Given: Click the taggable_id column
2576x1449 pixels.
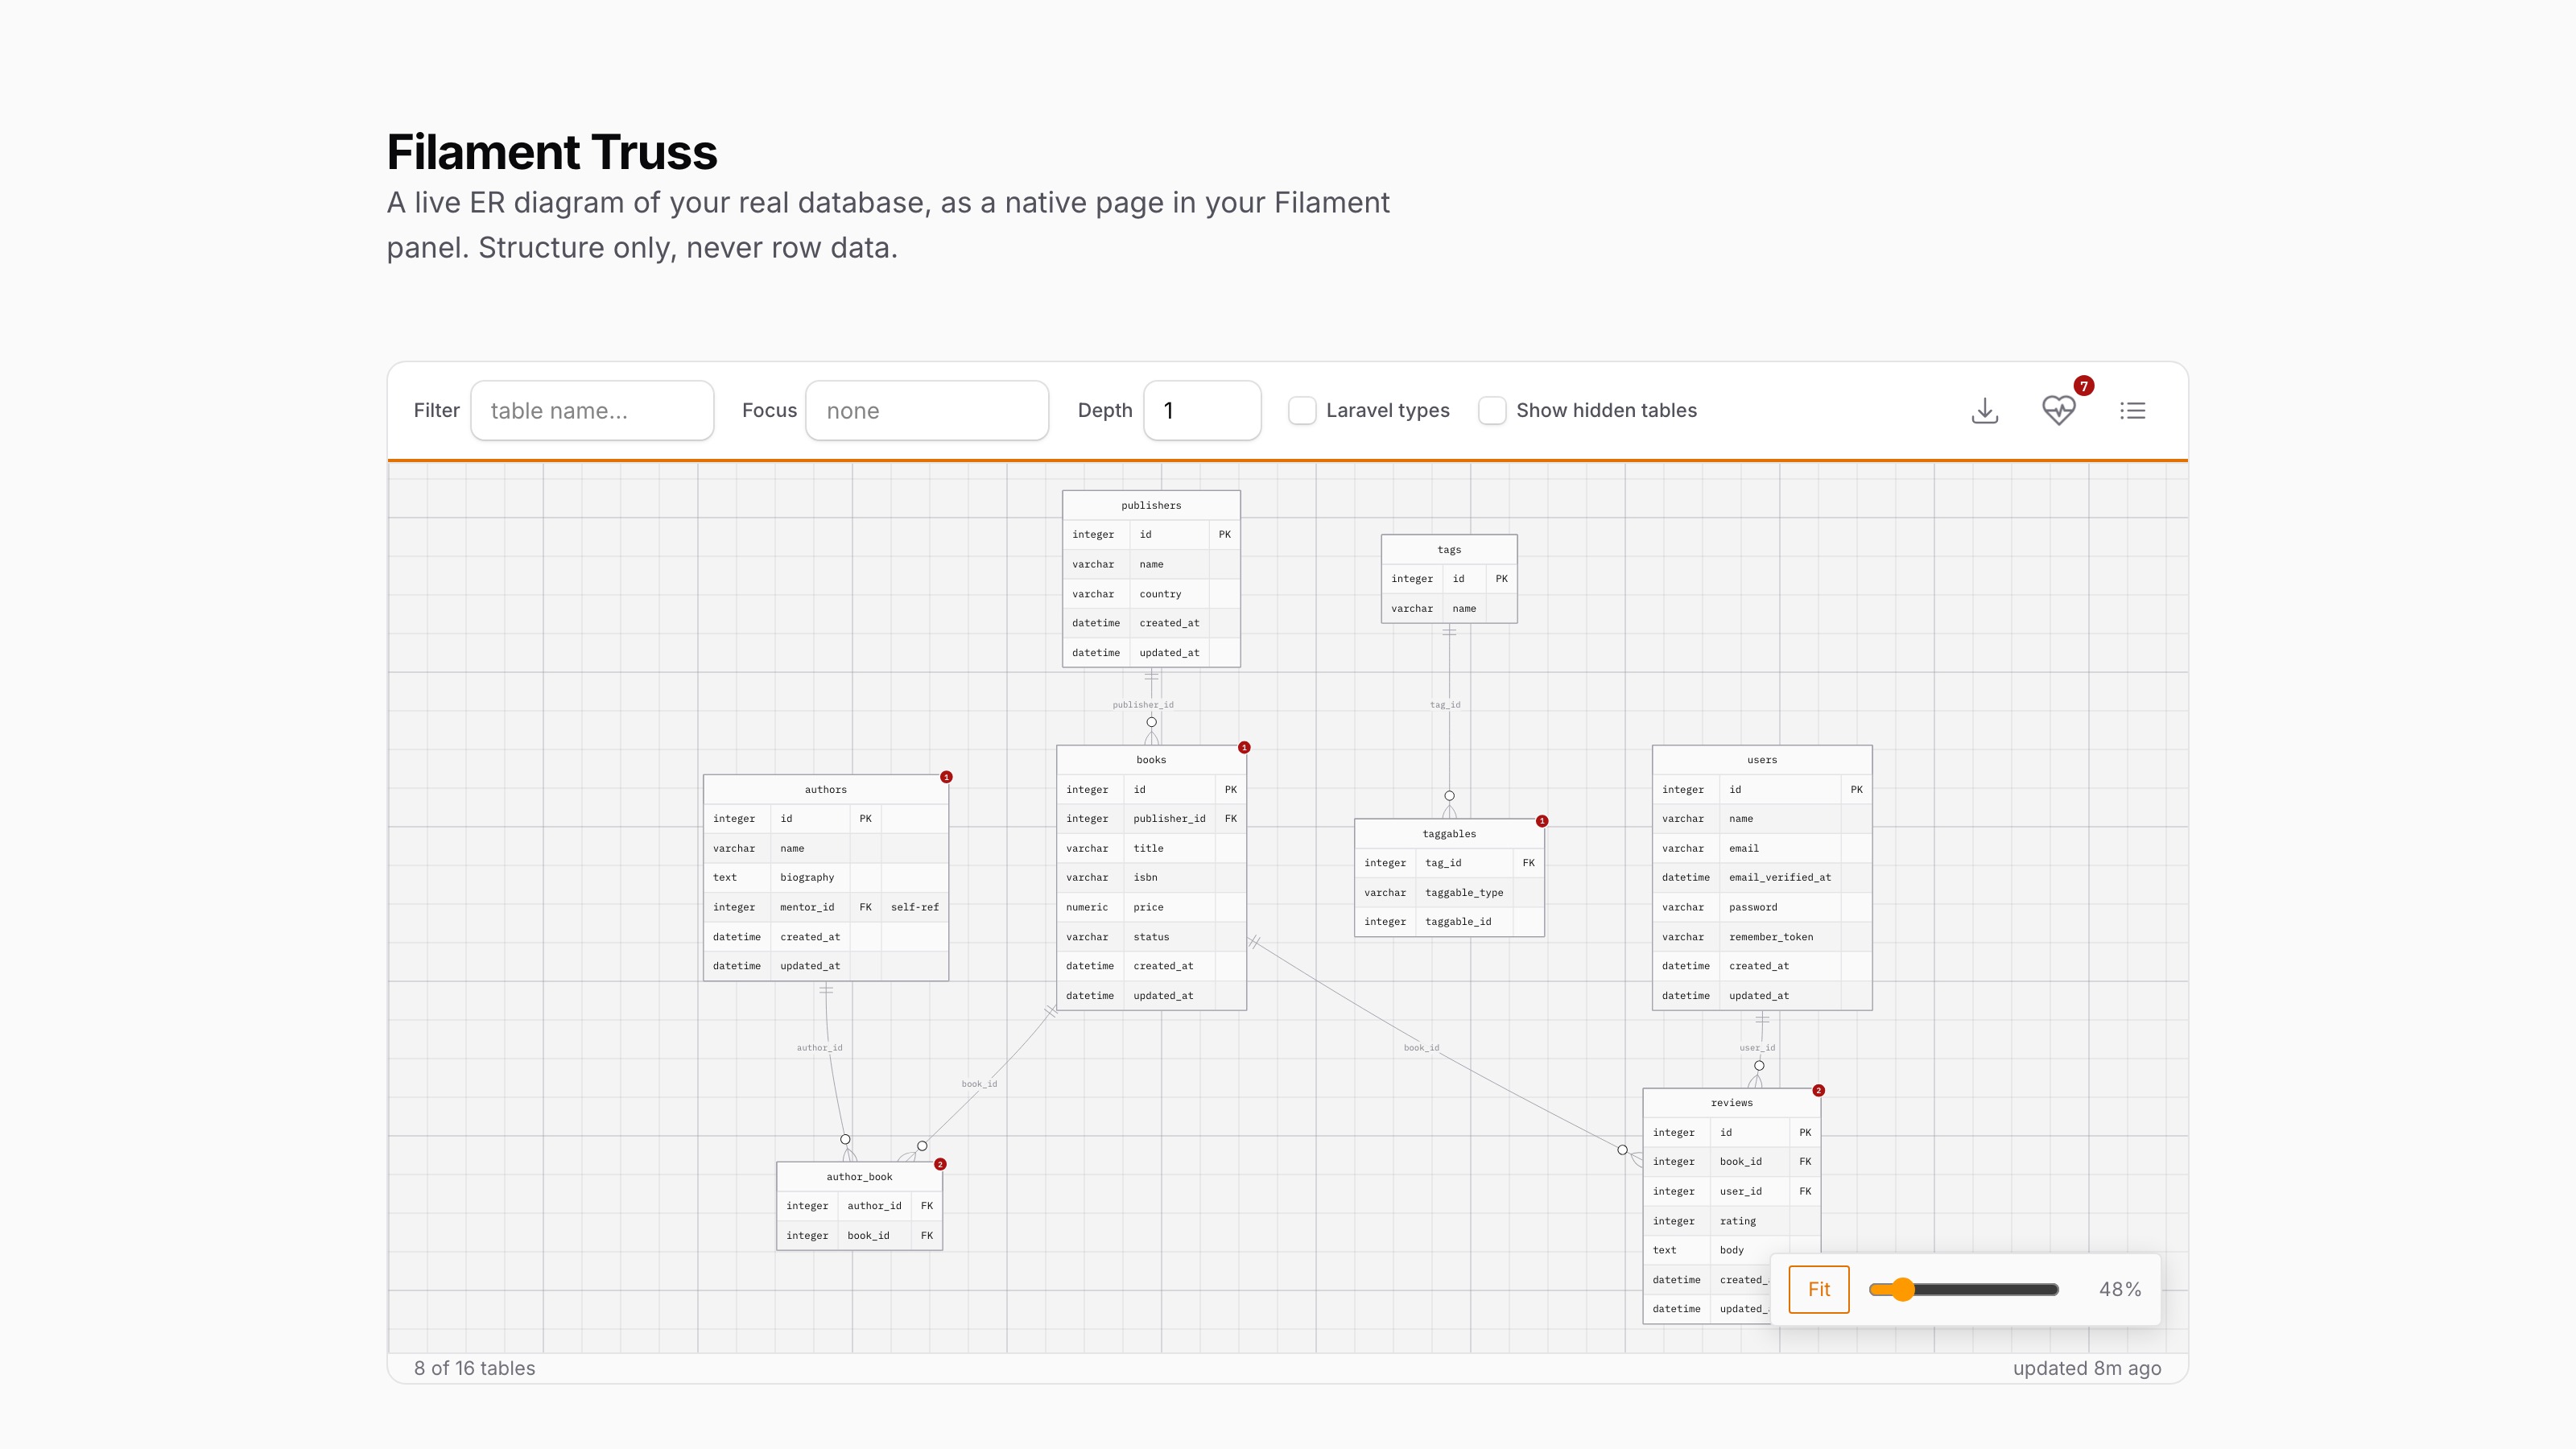Looking at the screenshot, I should click(x=1449, y=922).
